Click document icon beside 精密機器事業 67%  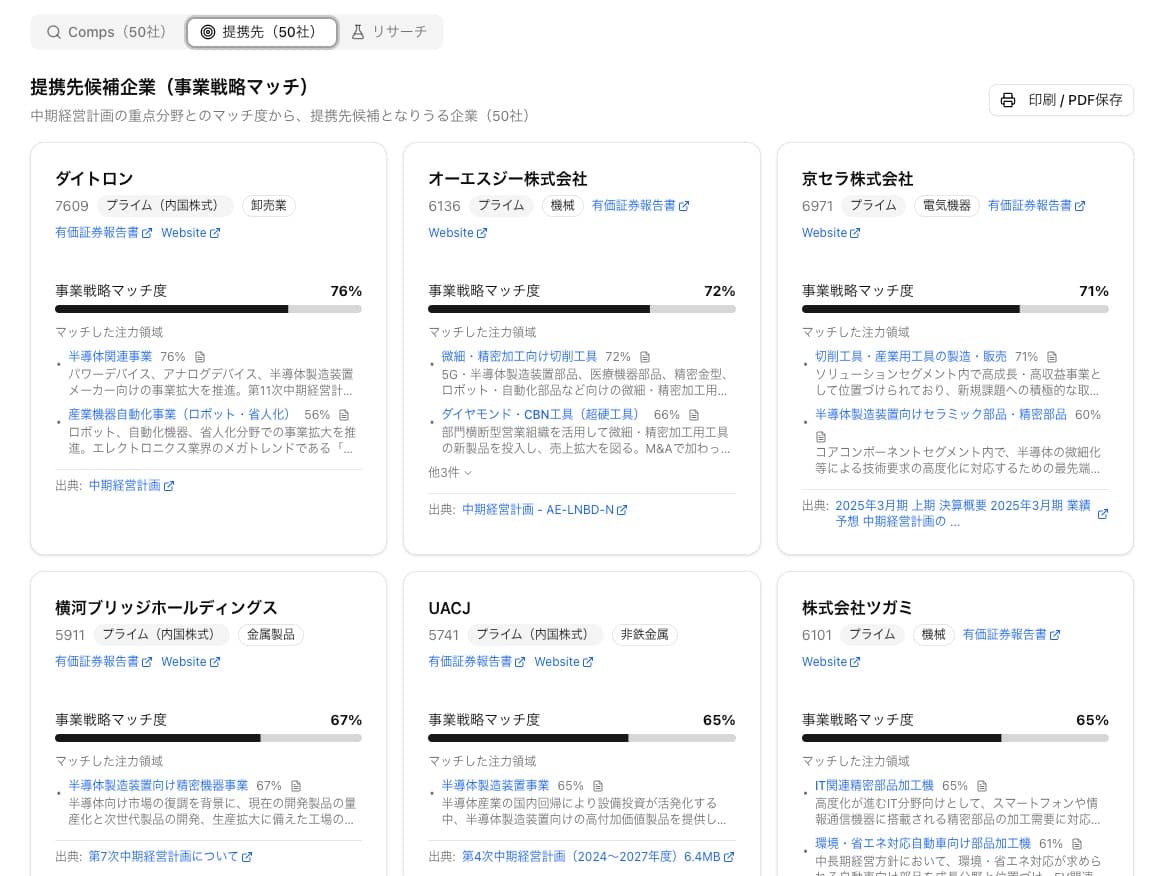296,786
